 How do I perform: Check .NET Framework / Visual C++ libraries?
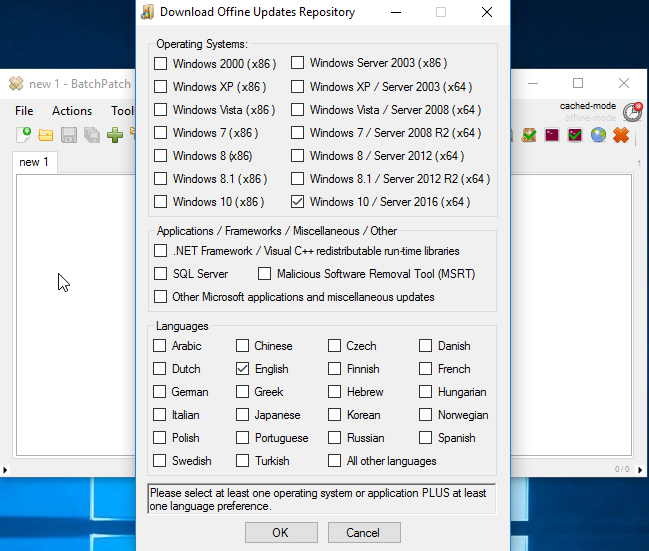pos(161,251)
